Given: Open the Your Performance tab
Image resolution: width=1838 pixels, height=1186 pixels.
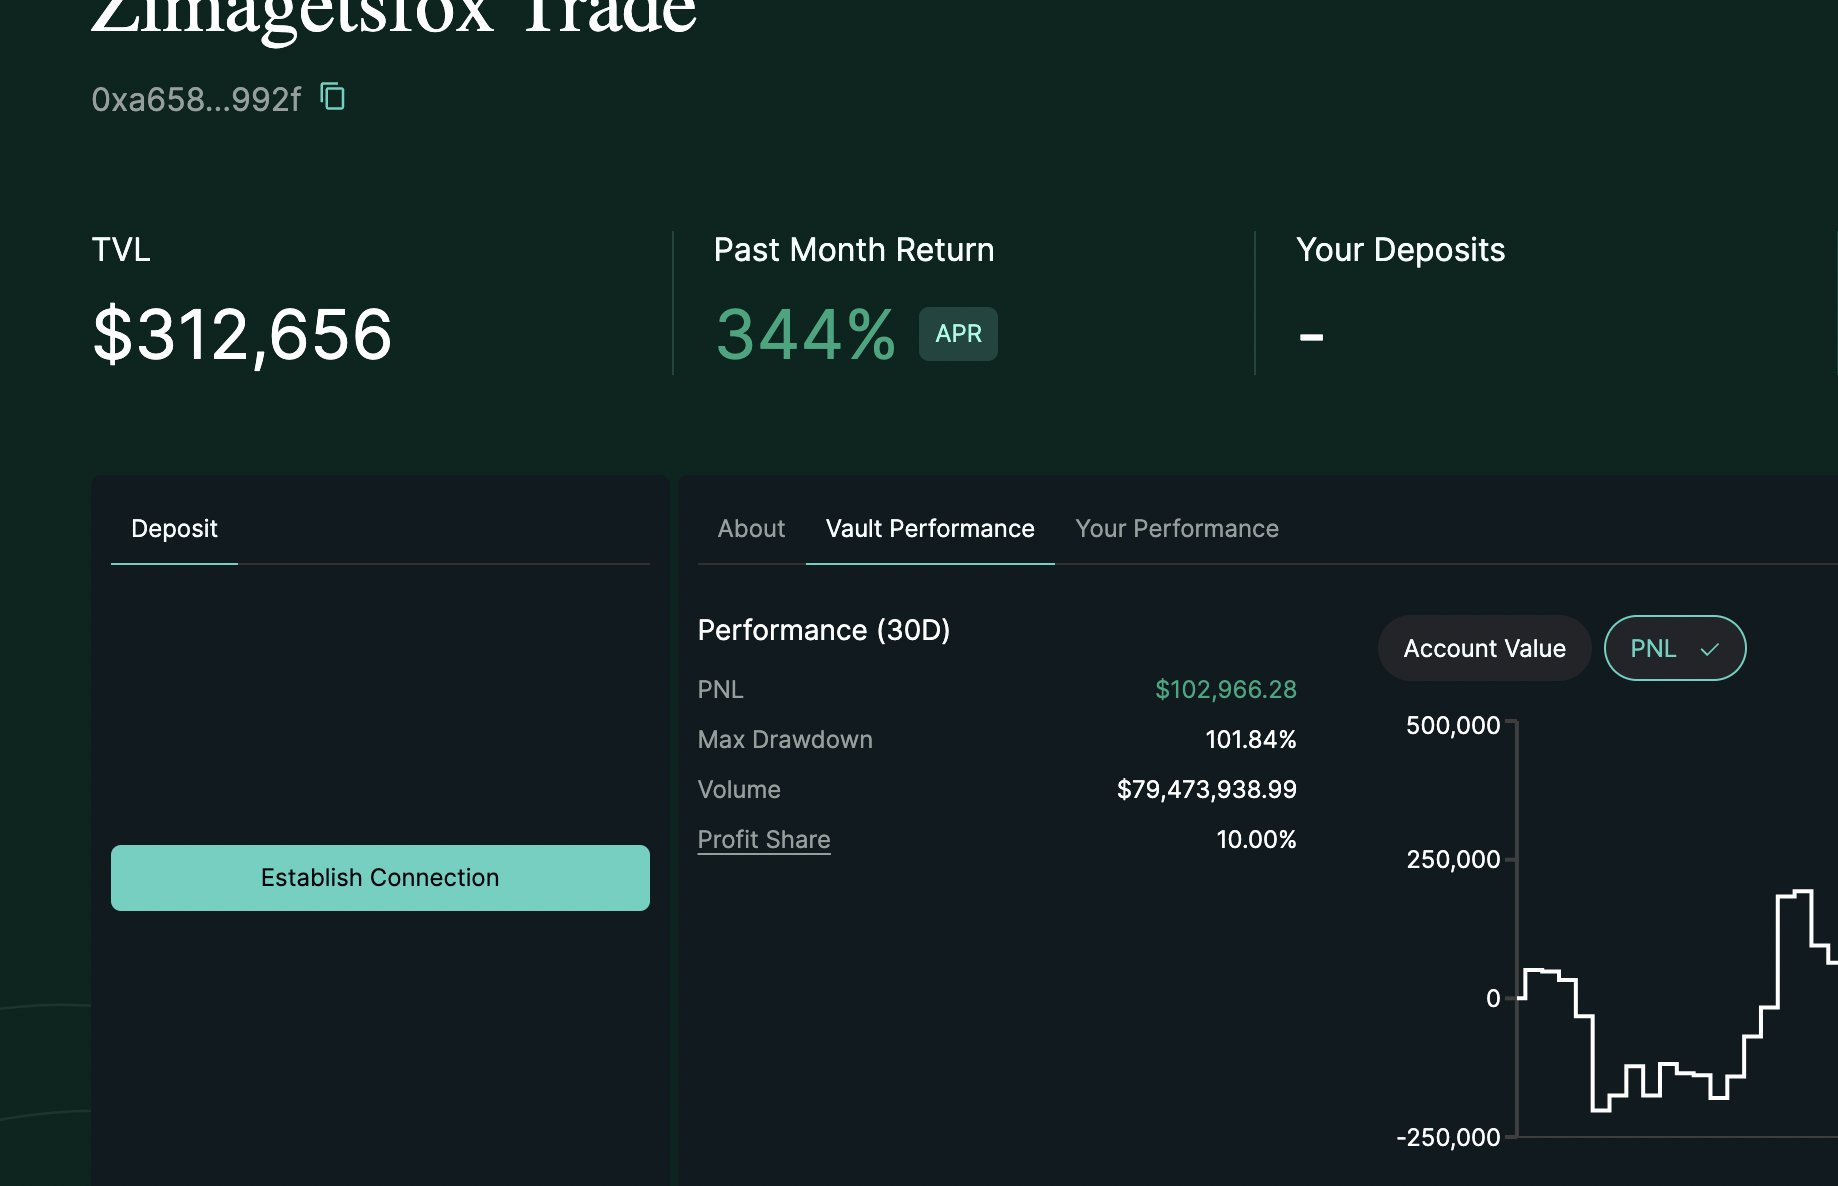Looking at the screenshot, I should (x=1177, y=528).
